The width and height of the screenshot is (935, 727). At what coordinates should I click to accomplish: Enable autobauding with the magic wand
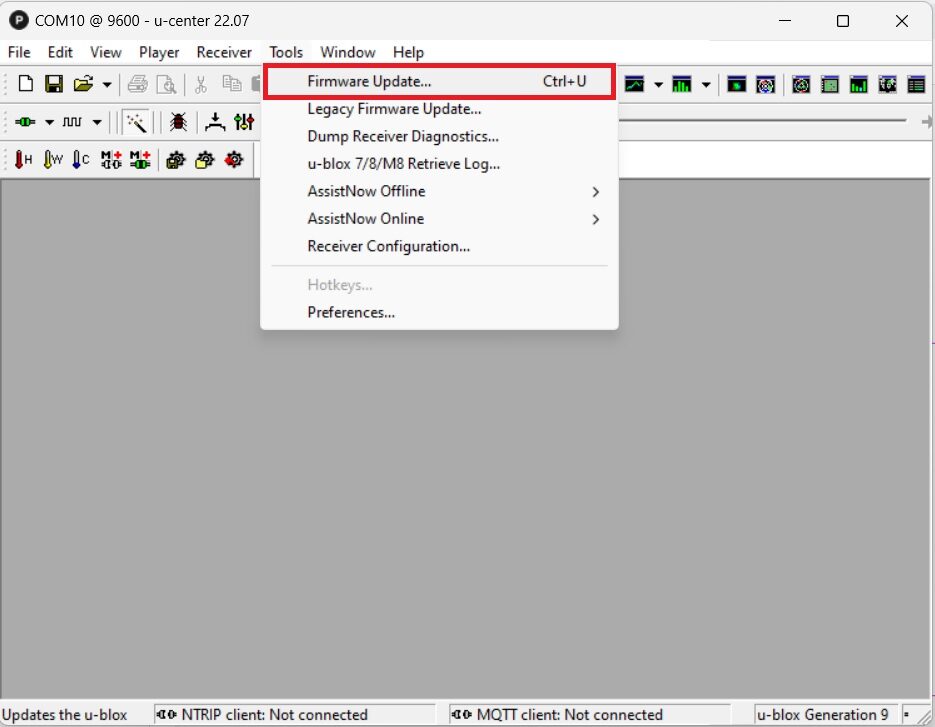[138, 121]
